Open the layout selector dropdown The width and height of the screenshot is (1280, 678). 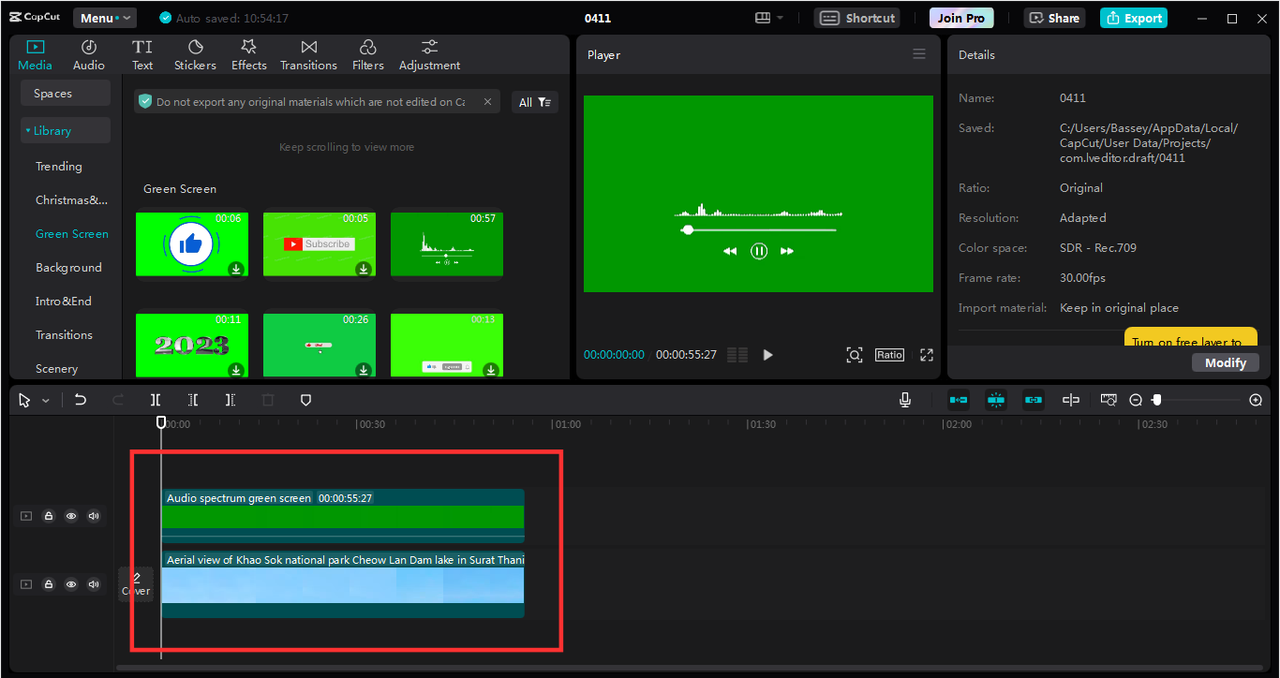(x=769, y=18)
